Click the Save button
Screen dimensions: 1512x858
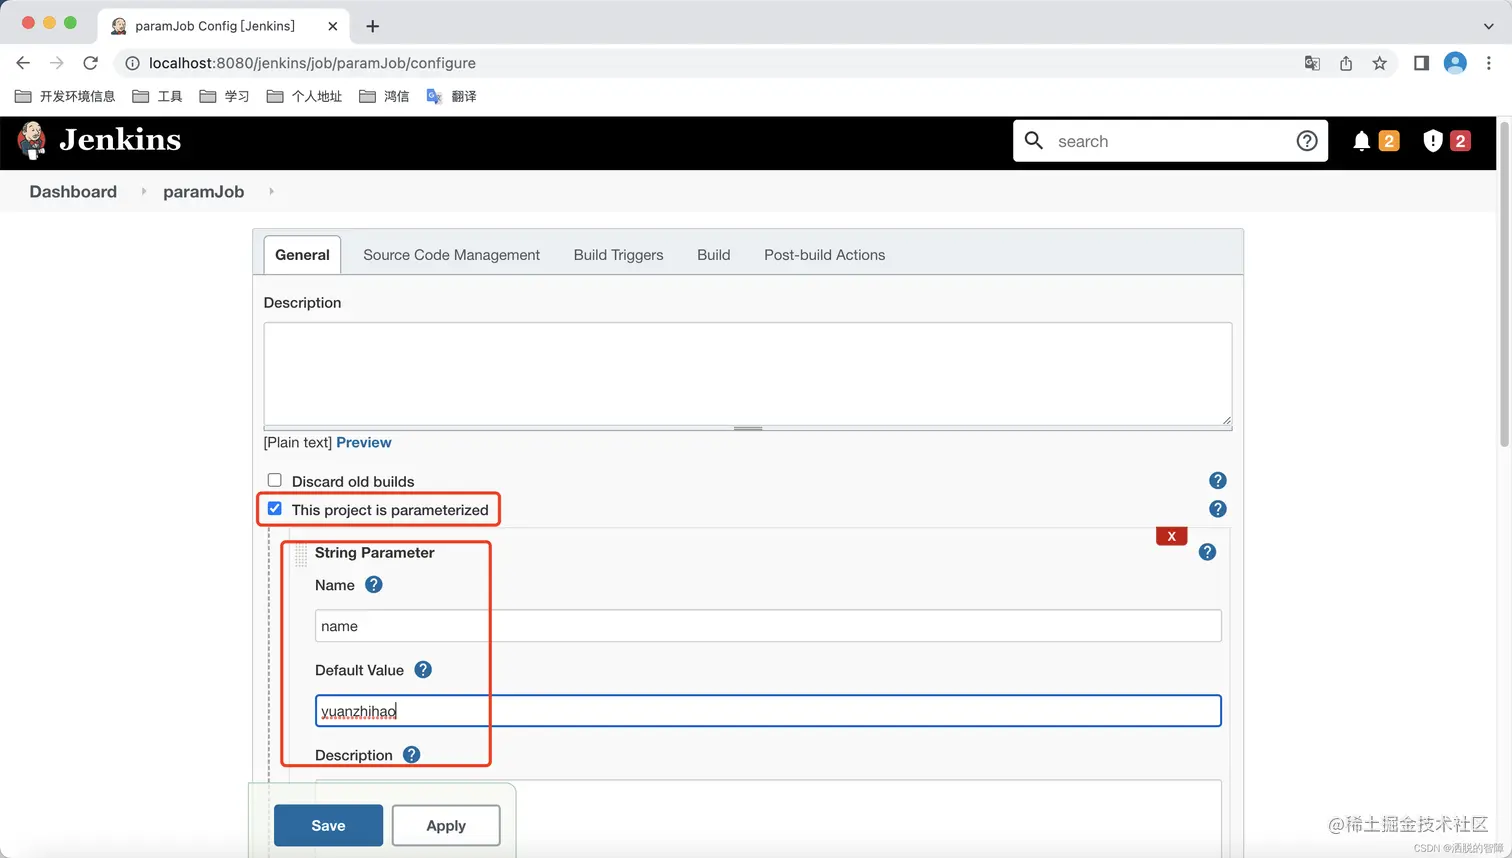pyautogui.click(x=328, y=825)
